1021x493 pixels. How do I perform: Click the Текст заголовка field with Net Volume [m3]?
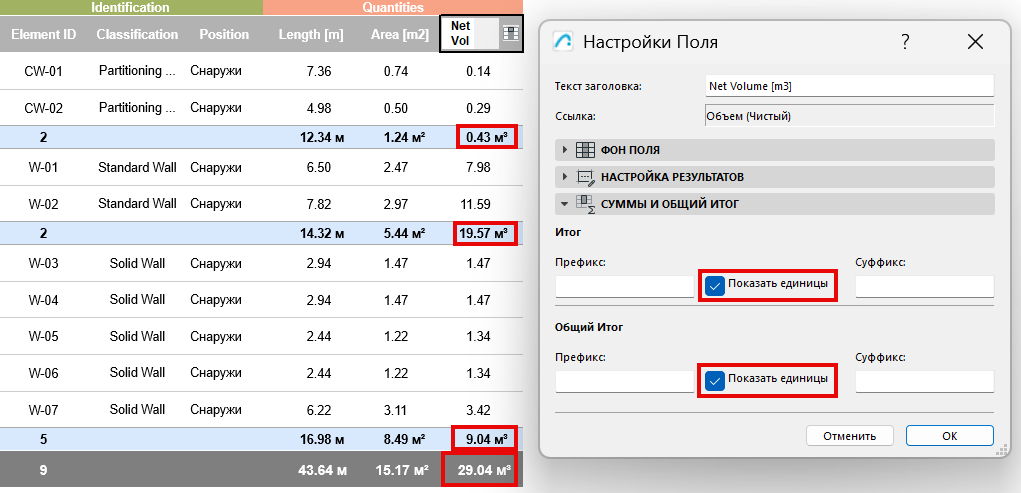(850, 86)
